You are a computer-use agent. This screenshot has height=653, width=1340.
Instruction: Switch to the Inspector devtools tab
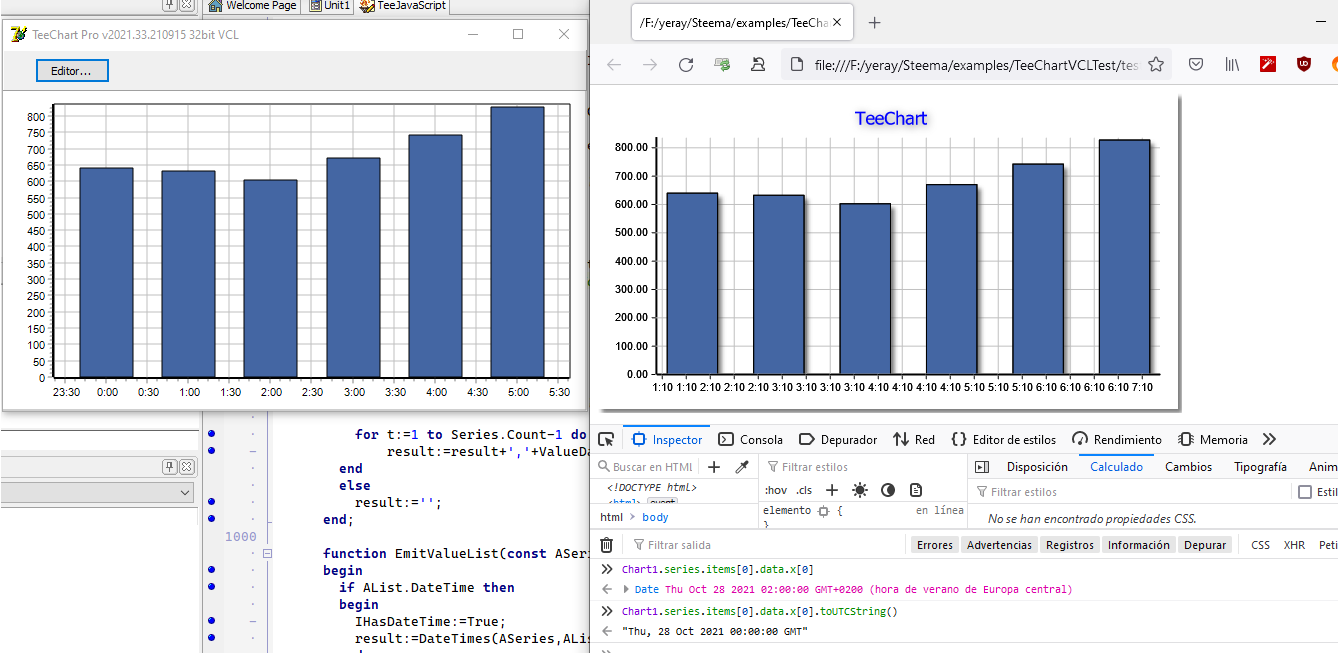(x=667, y=439)
